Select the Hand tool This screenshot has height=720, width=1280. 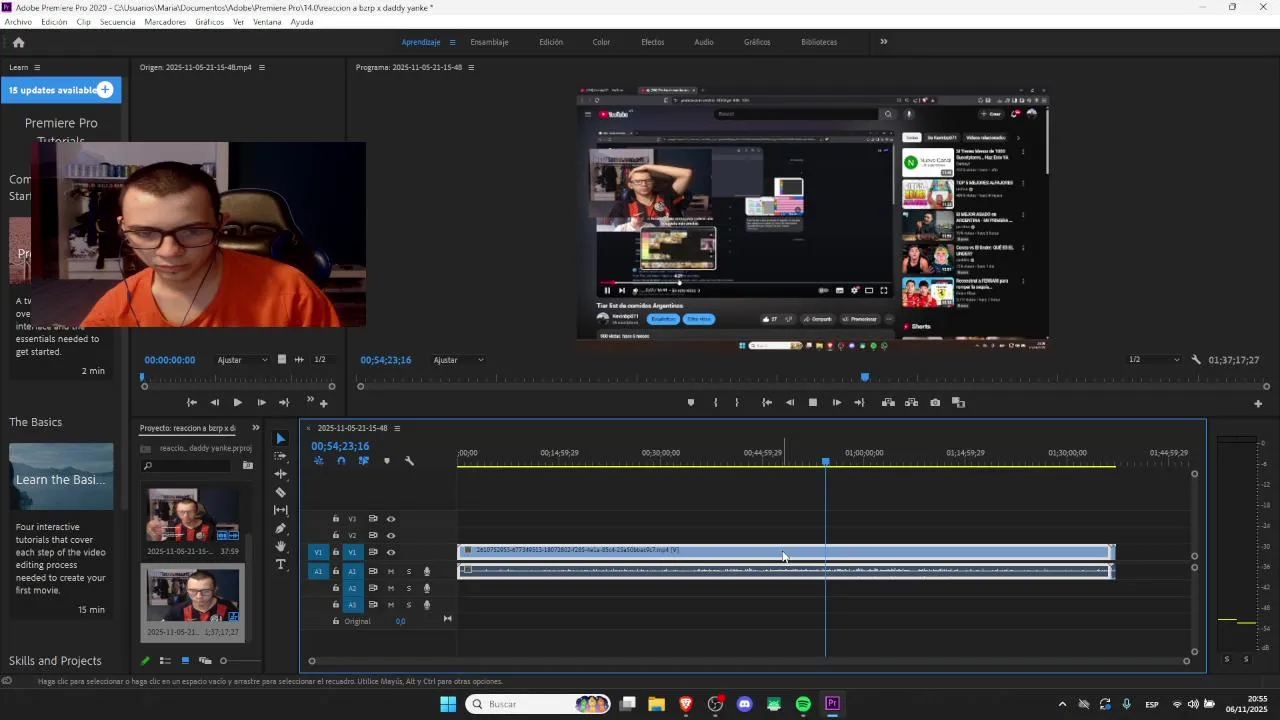coord(280,546)
